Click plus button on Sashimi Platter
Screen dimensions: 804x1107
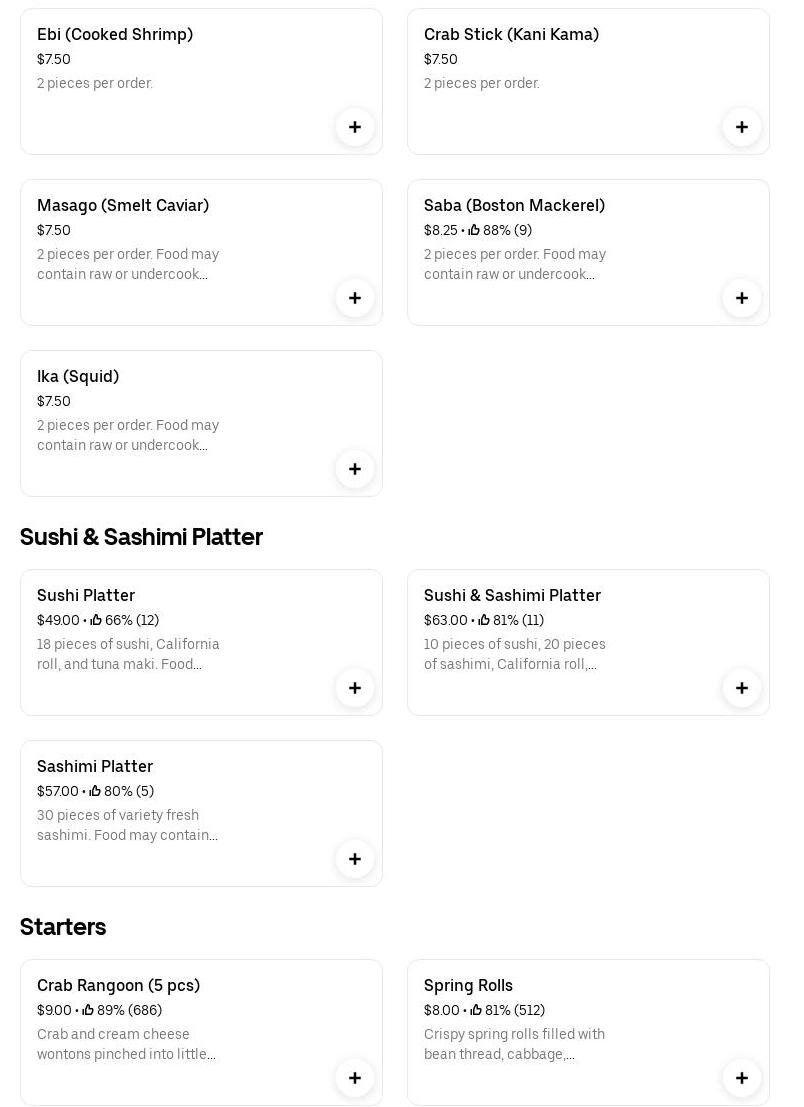pos(355,859)
